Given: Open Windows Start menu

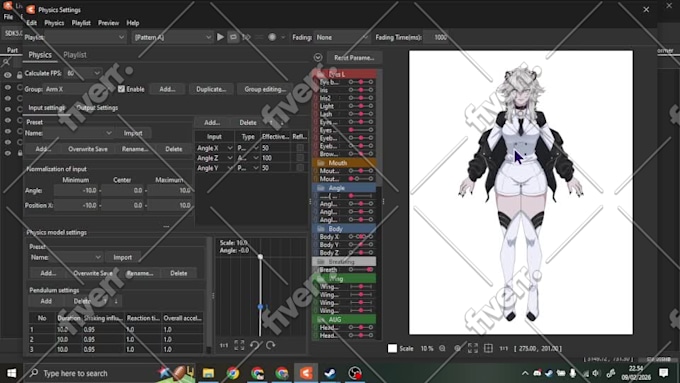Looking at the screenshot, I should coord(12,373).
